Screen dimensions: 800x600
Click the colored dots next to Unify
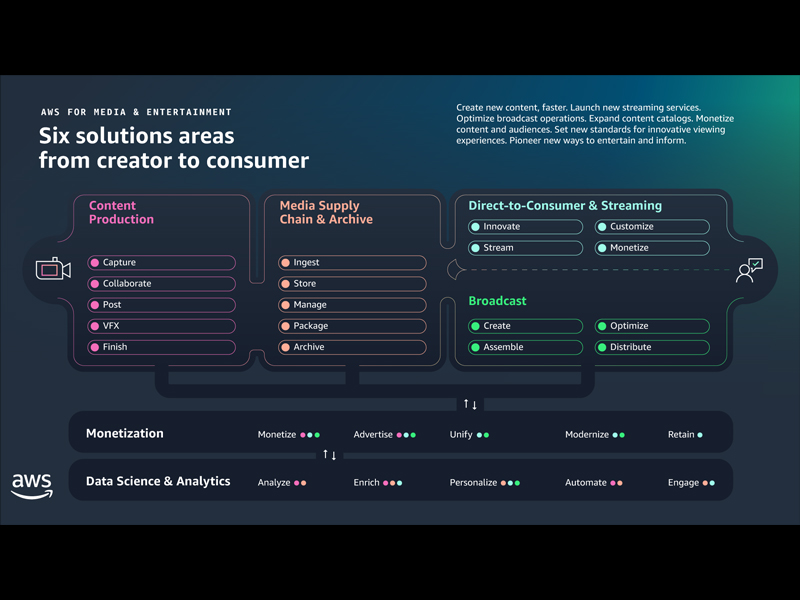(483, 435)
